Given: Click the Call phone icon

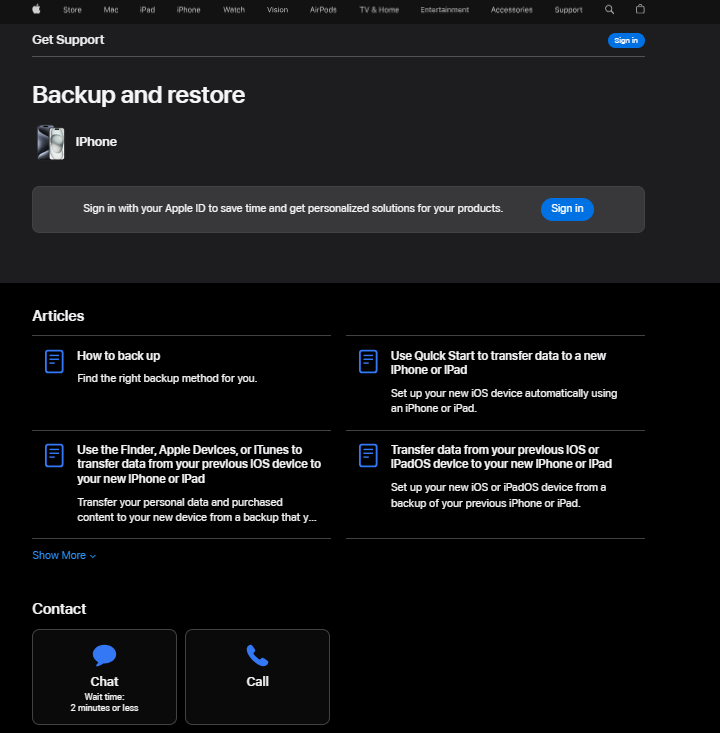Looking at the screenshot, I should pyautogui.click(x=257, y=656).
